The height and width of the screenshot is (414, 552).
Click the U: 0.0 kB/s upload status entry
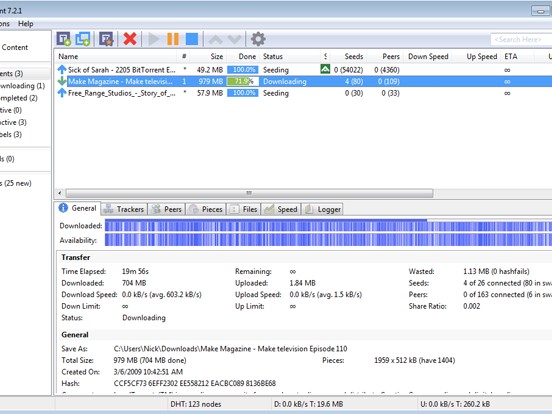[455, 404]
